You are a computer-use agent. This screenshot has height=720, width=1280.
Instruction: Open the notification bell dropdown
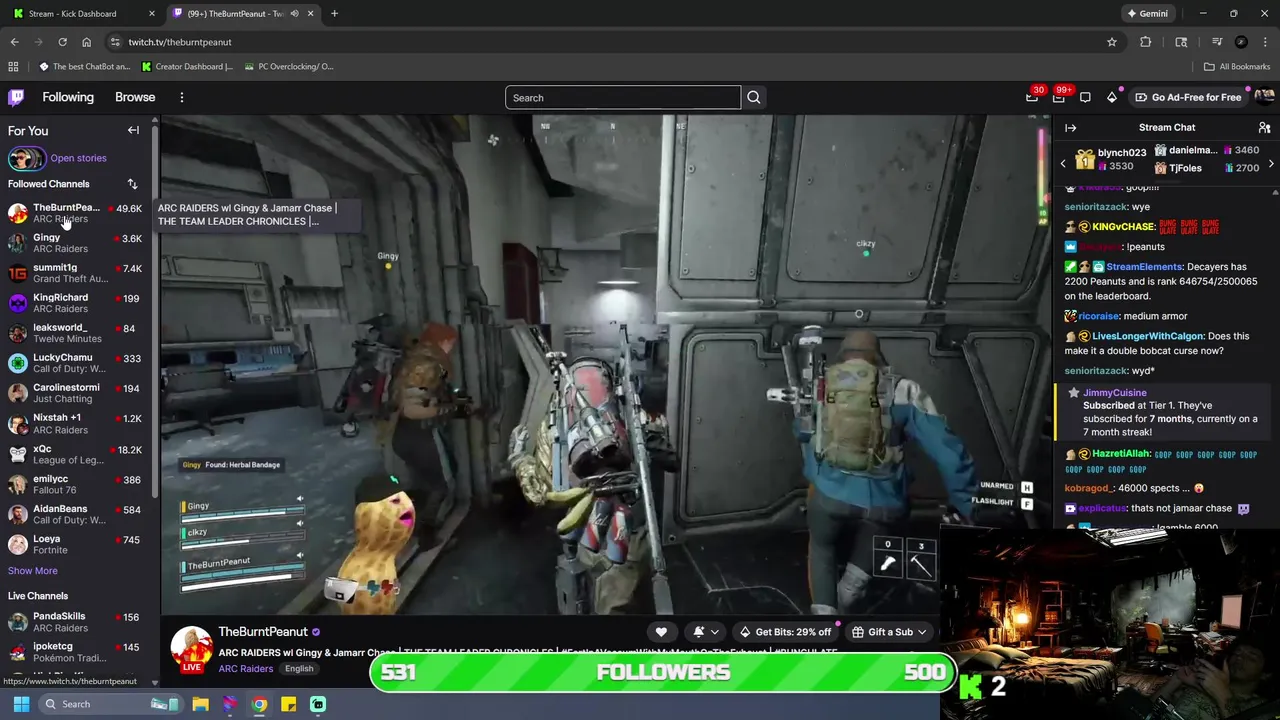(x=705, y=632)
